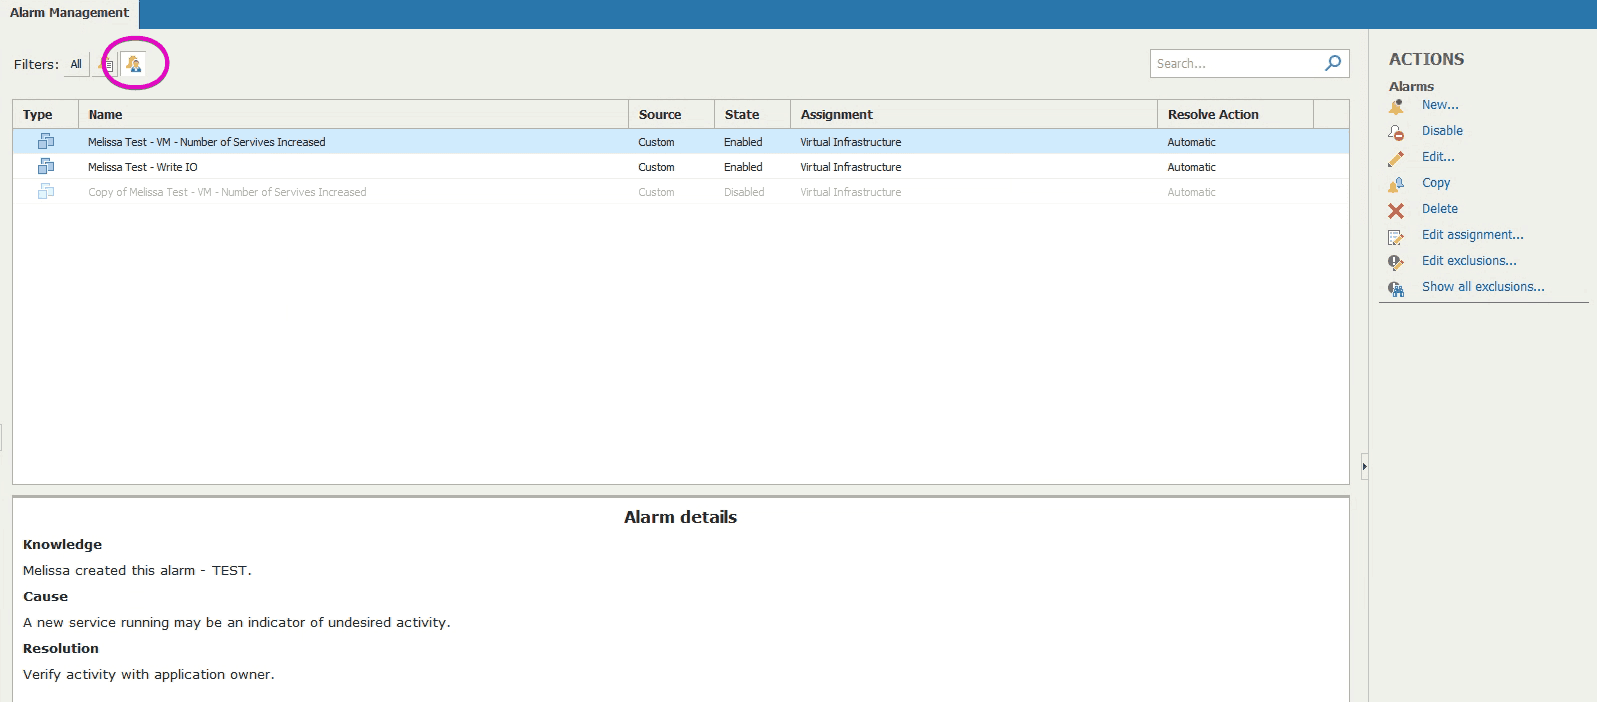Click Custom source in the disabled row

point(656,192)
